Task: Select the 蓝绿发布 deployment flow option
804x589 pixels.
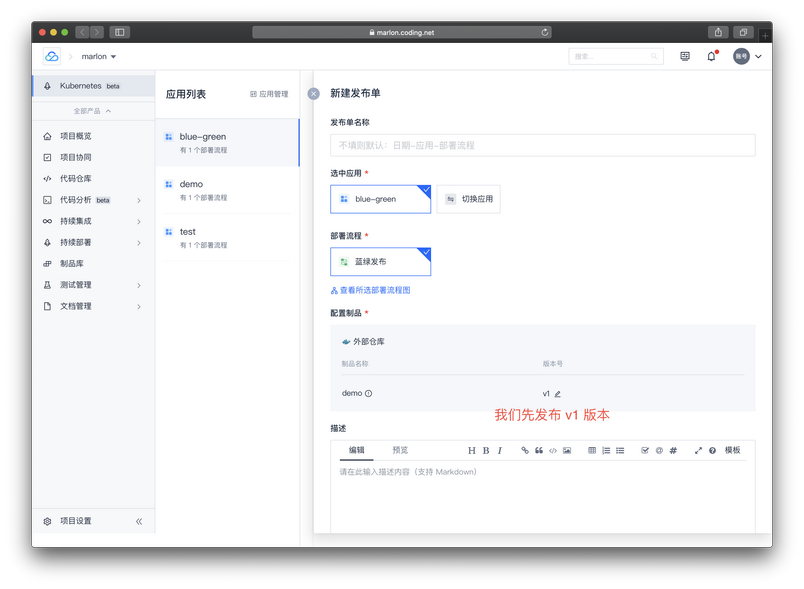Action: pos(380,262)
